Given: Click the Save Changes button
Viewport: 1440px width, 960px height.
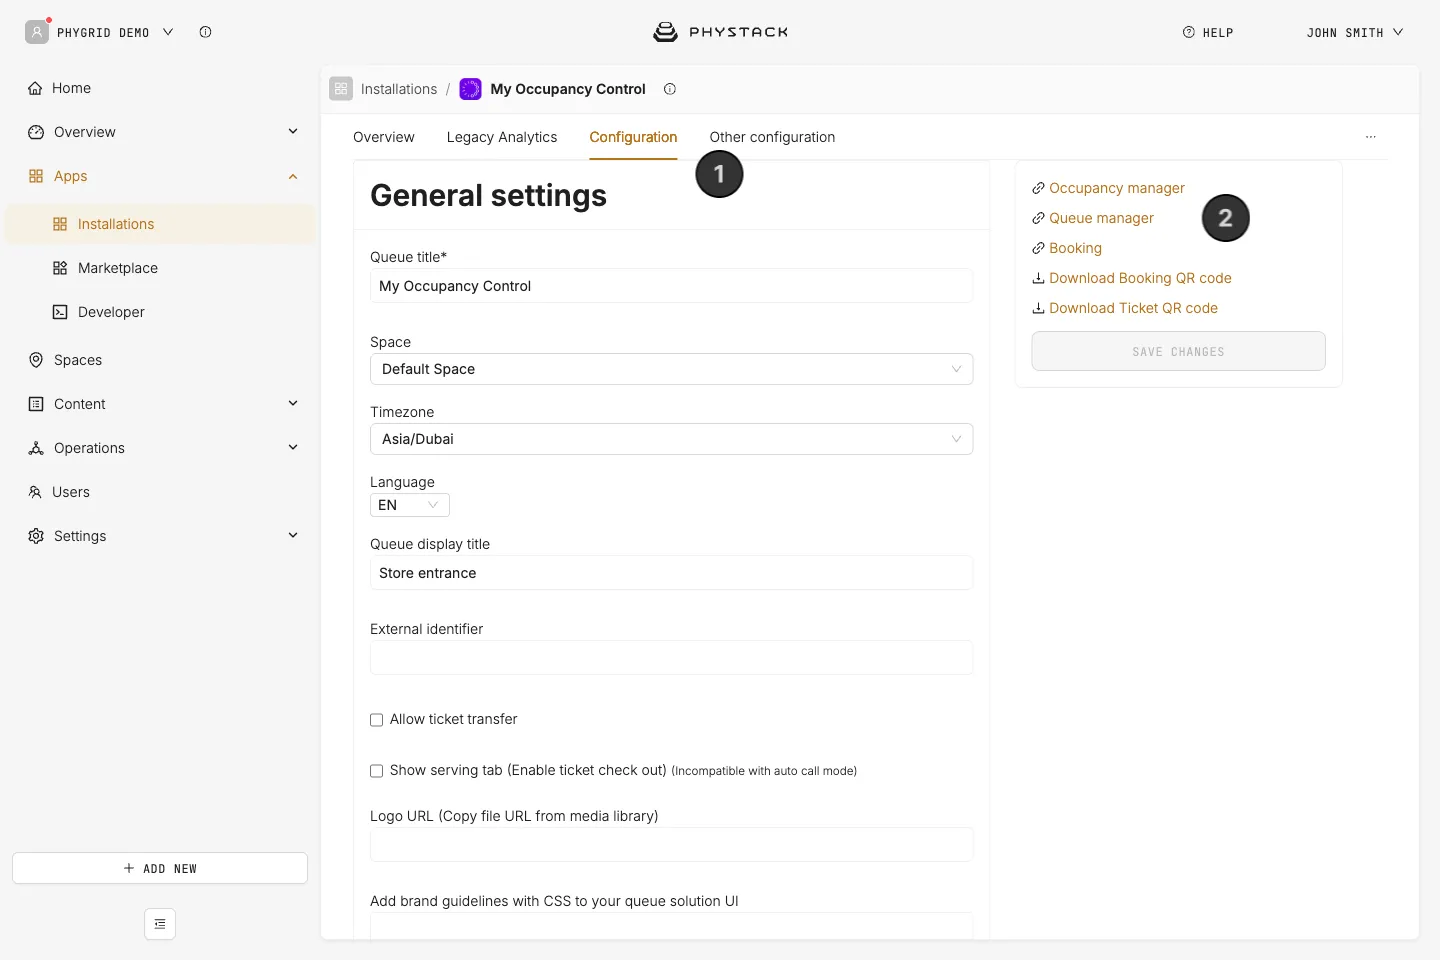Looking at the screenshot, I should (x=1179, y=351).
